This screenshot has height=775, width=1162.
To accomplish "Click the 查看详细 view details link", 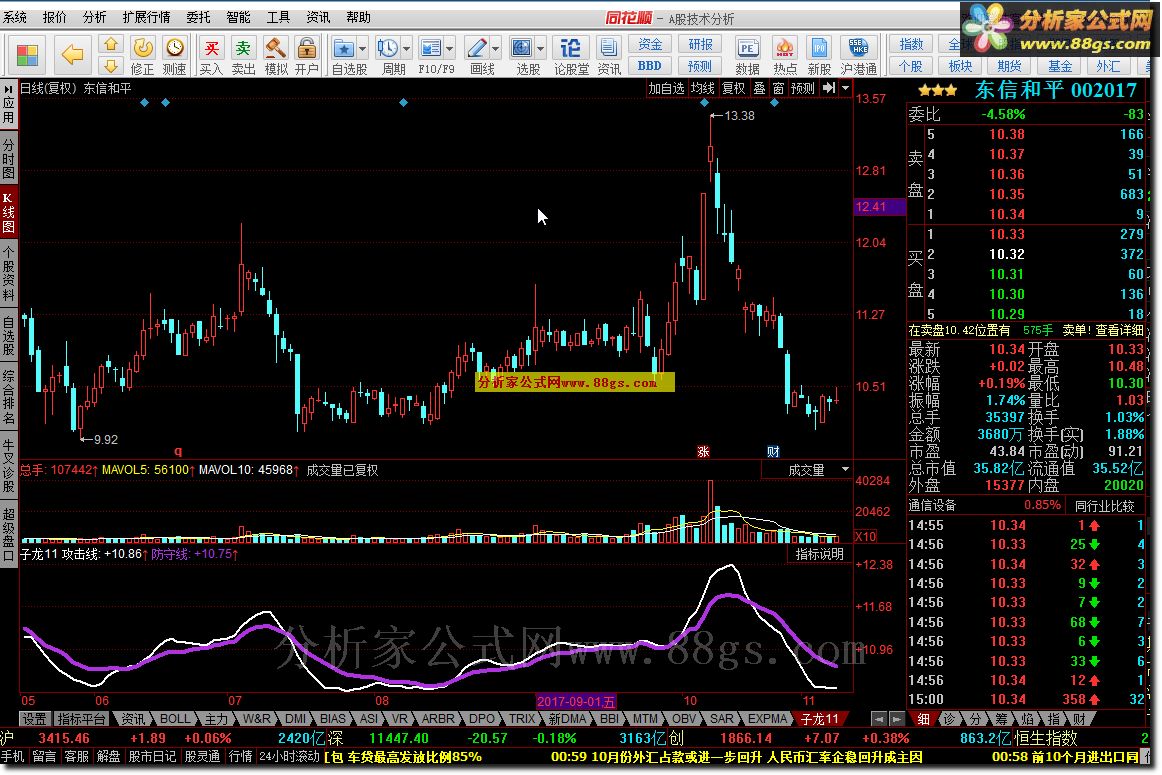I will pos(1120,330).
